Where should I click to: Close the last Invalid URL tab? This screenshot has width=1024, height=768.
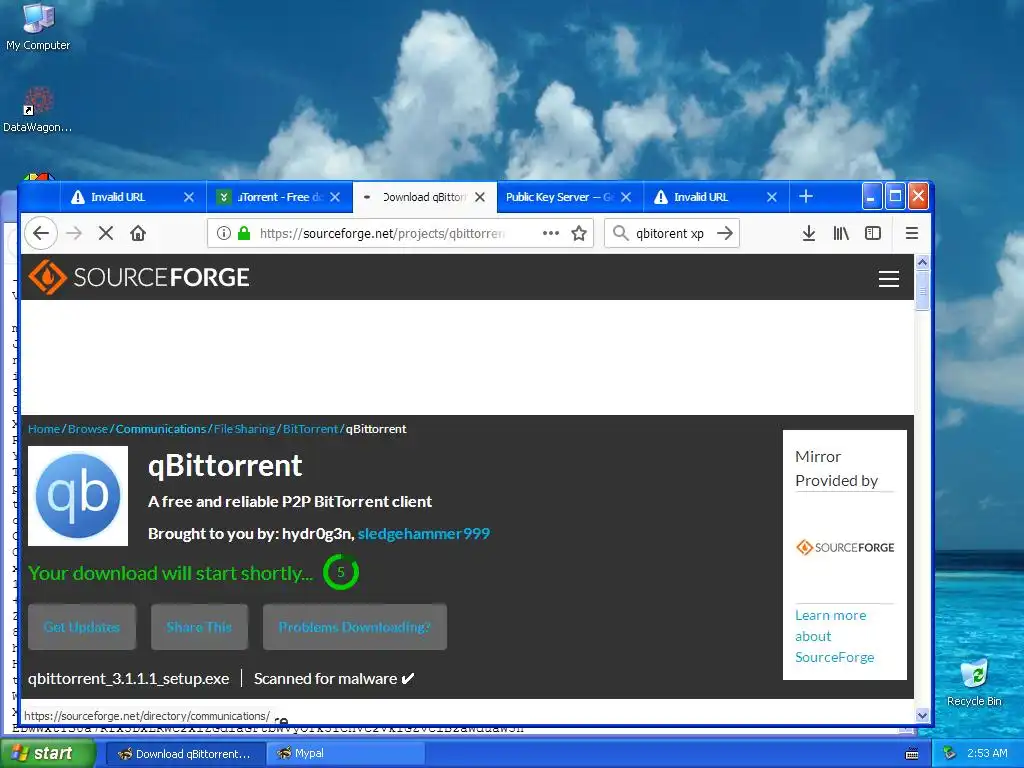click(771, 197)
